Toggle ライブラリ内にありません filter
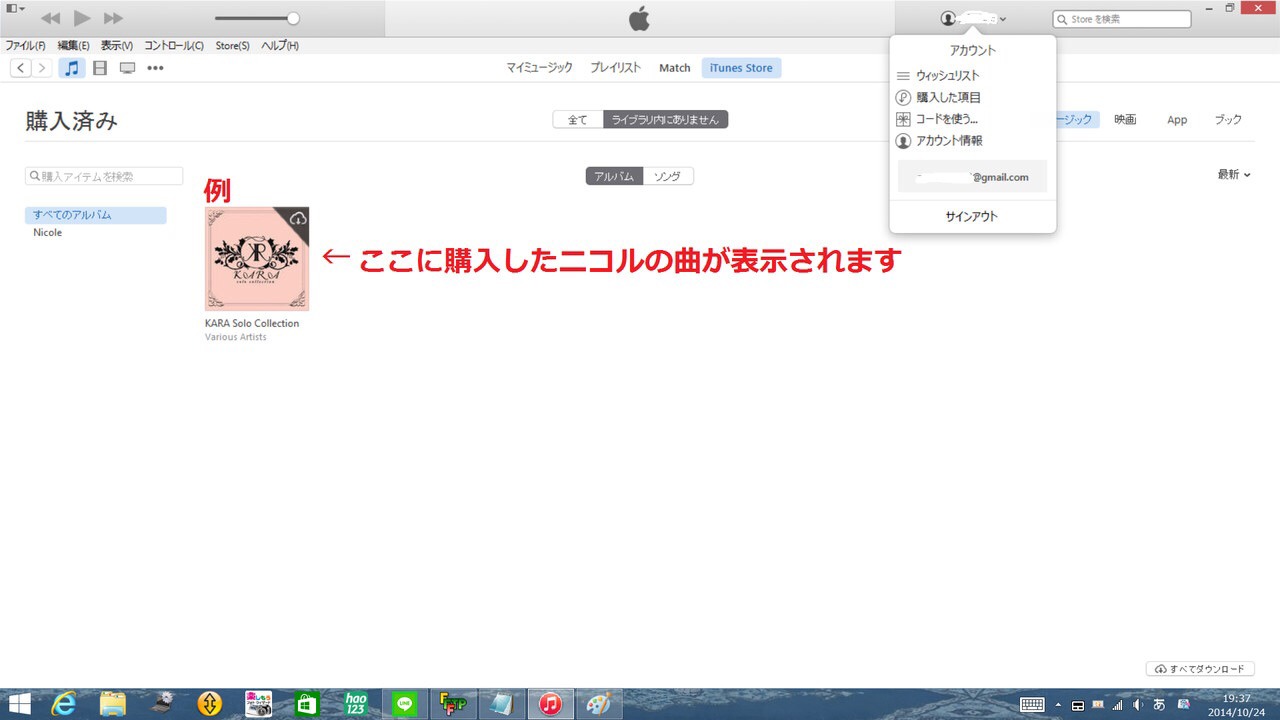 [x=666, y=120]
